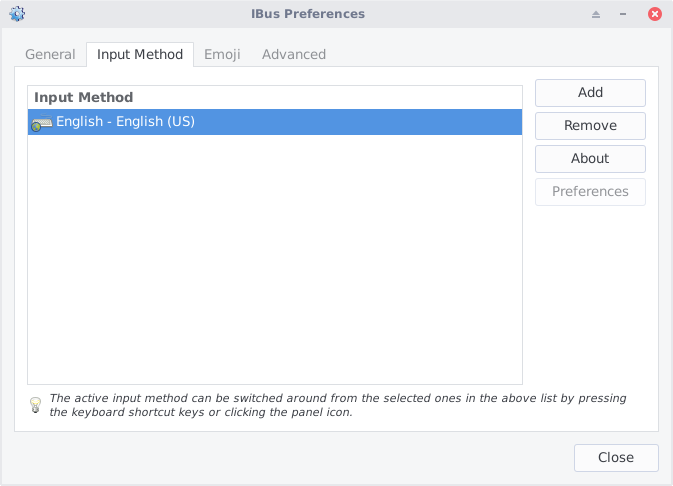Switch to the General tab
The height and width of the screenshot is (486, 673).
click(50, 55)
